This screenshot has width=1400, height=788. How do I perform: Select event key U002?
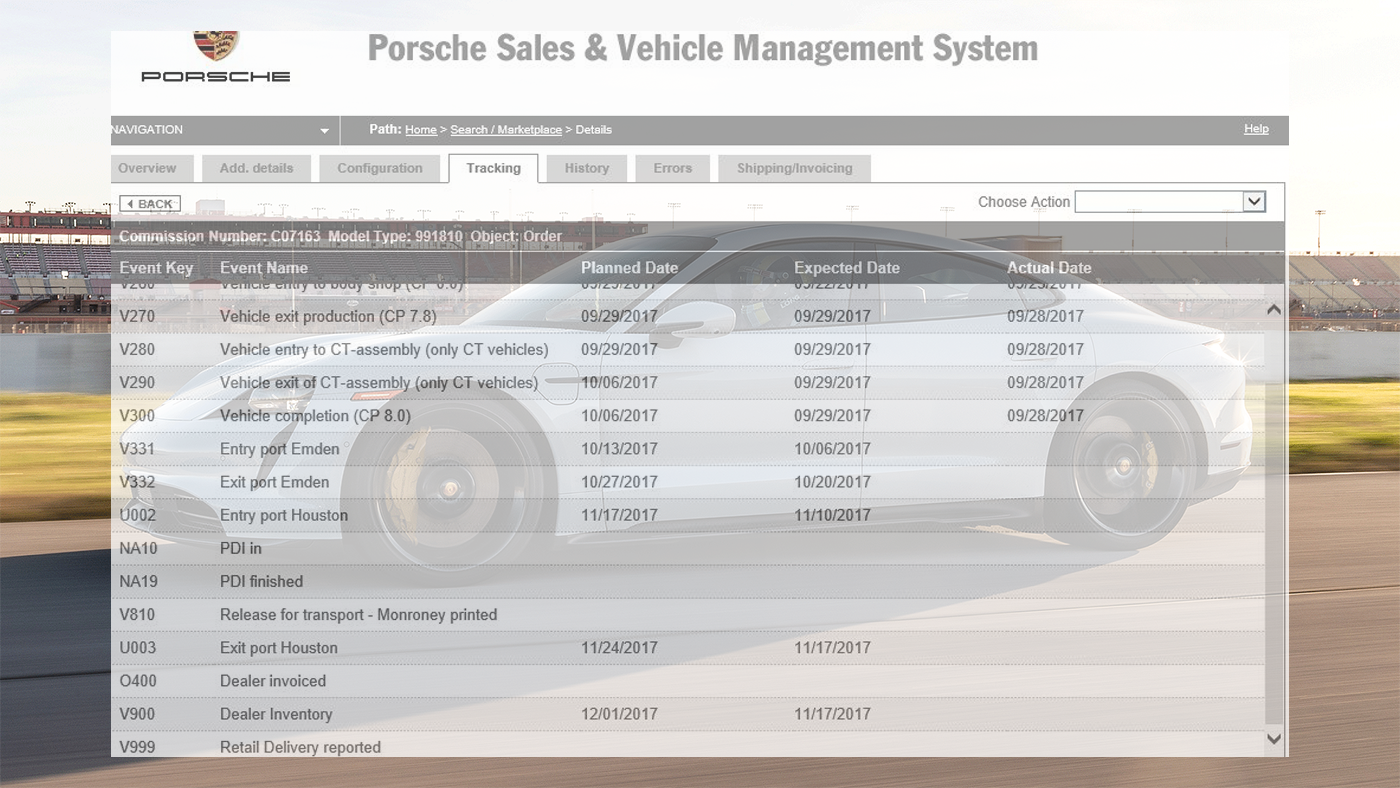click(138, 515)
